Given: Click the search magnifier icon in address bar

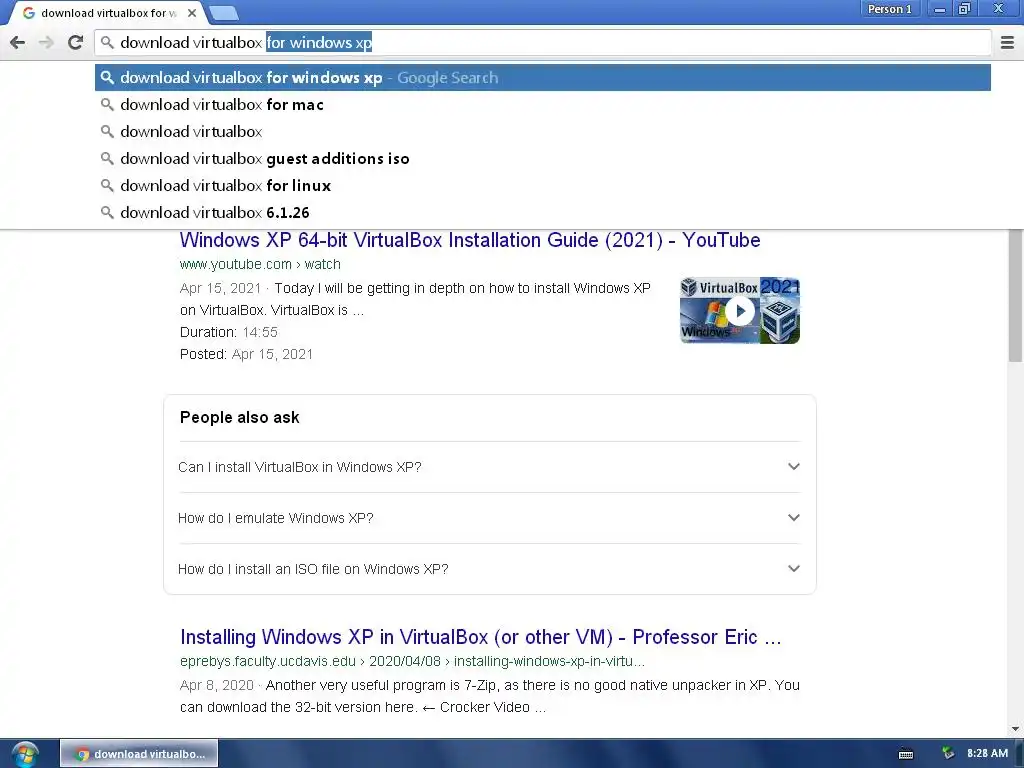Looking at the screenshot, I should (x=107, y=42).
